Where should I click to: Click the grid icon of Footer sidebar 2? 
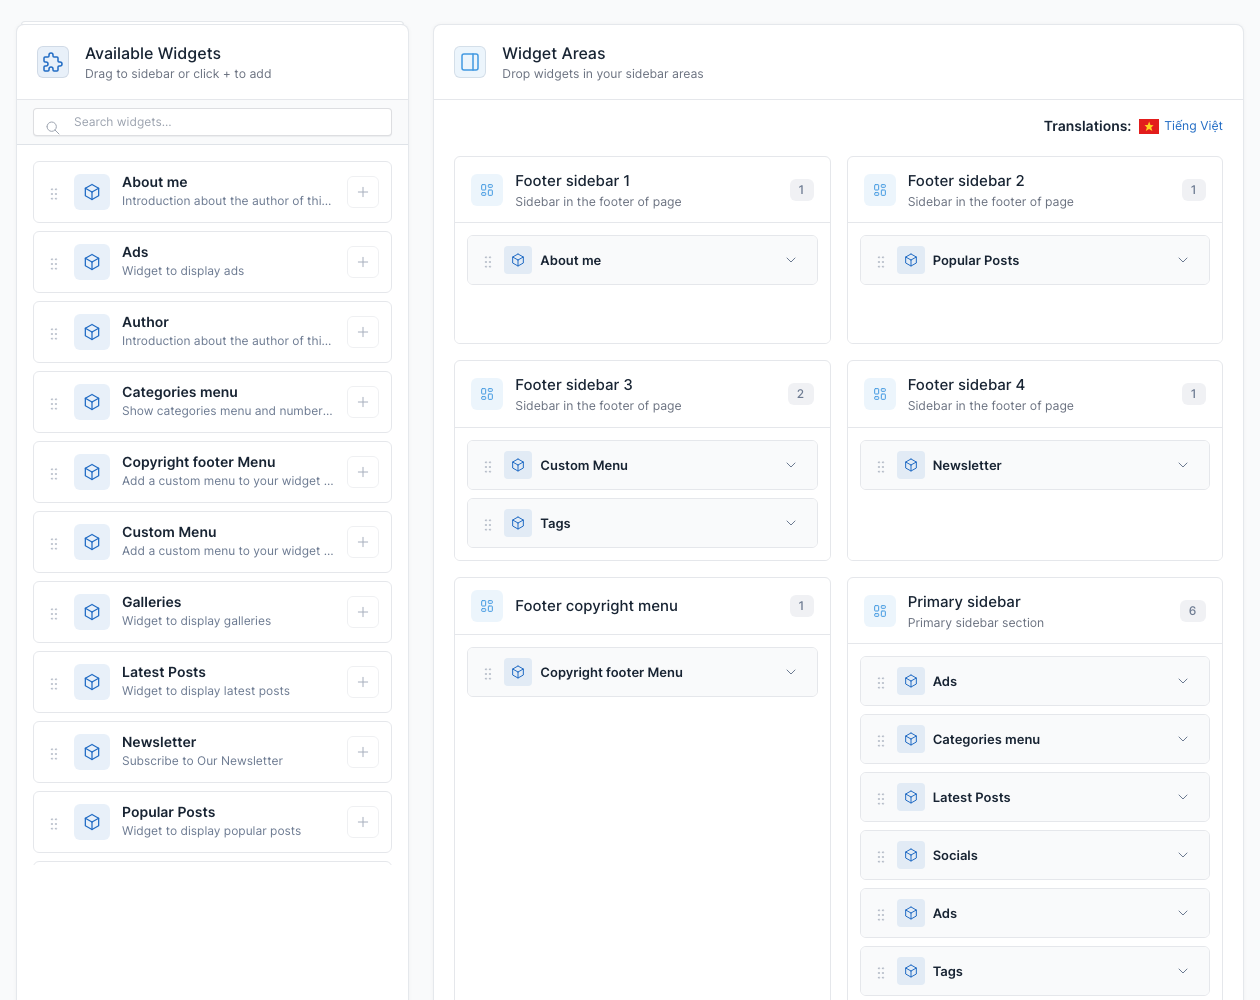tap(880, 190)
